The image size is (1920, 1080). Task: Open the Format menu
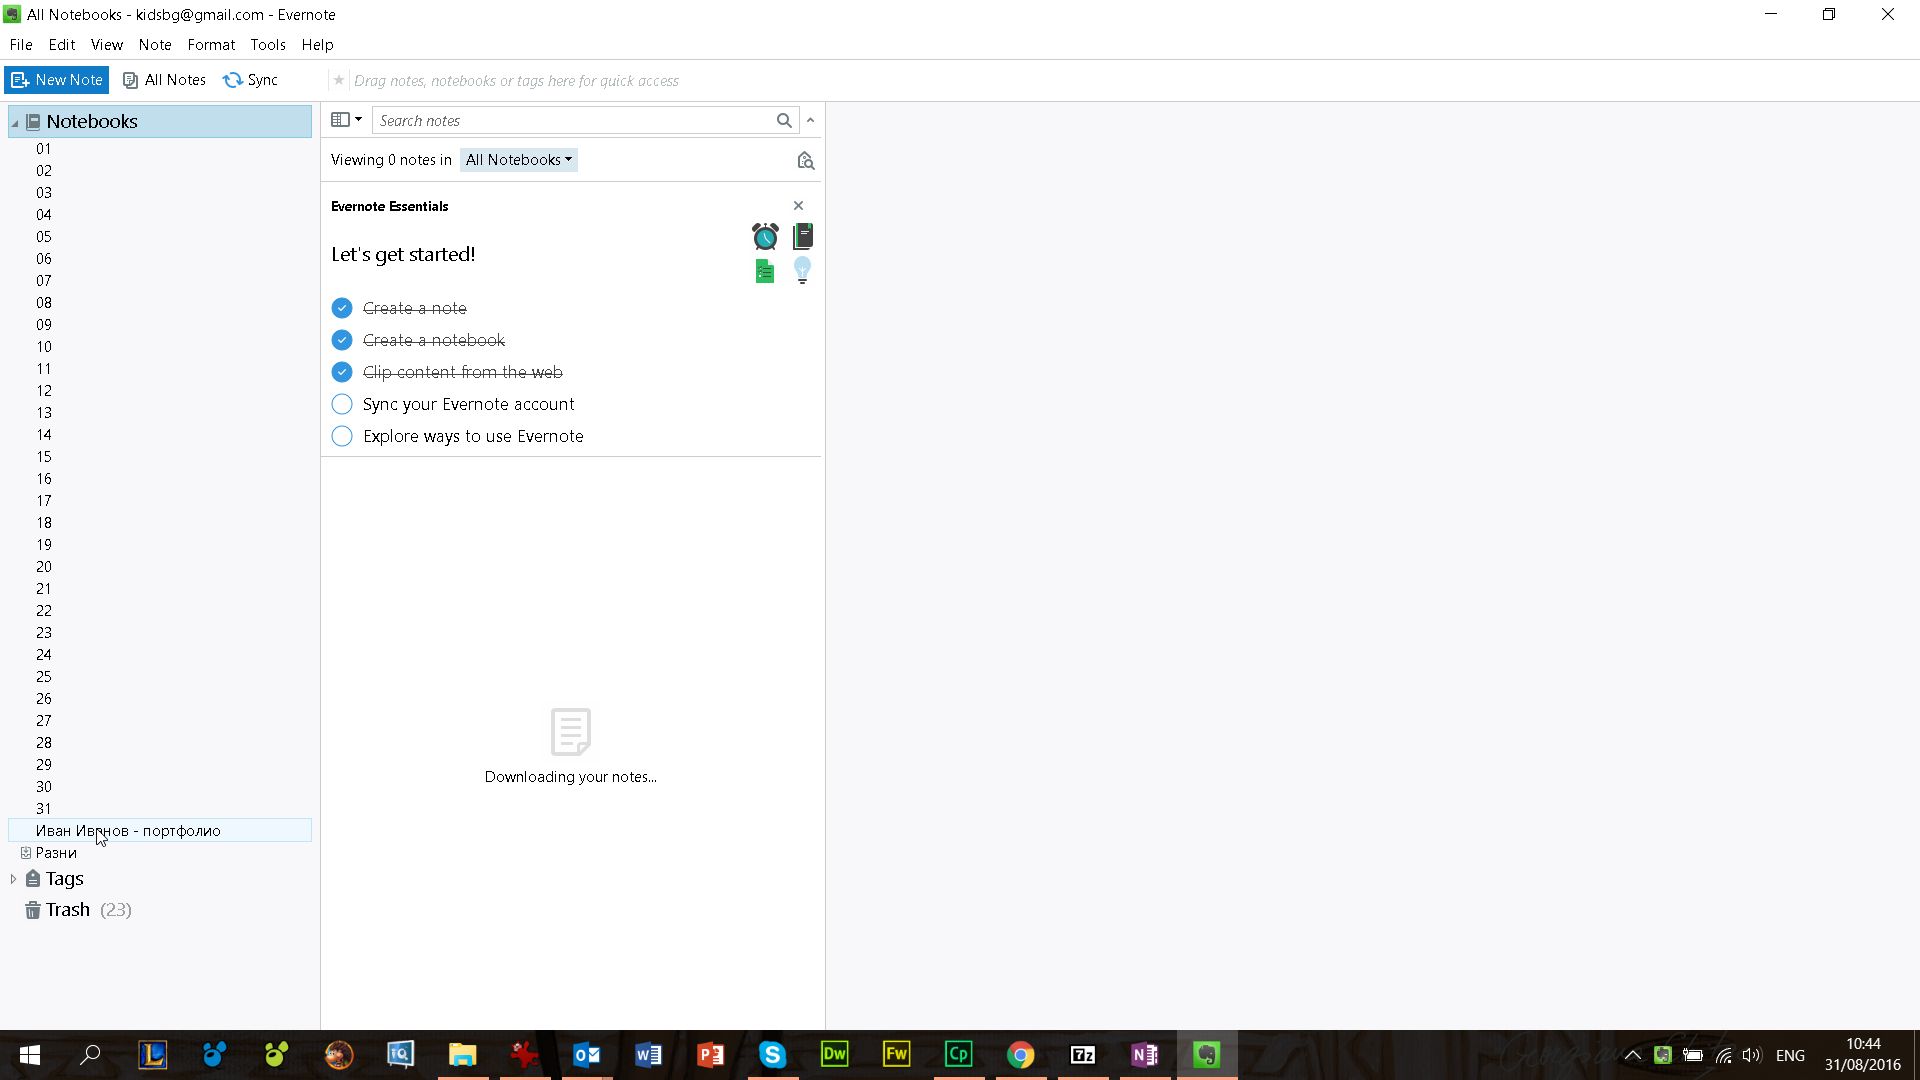pos(211,45)
